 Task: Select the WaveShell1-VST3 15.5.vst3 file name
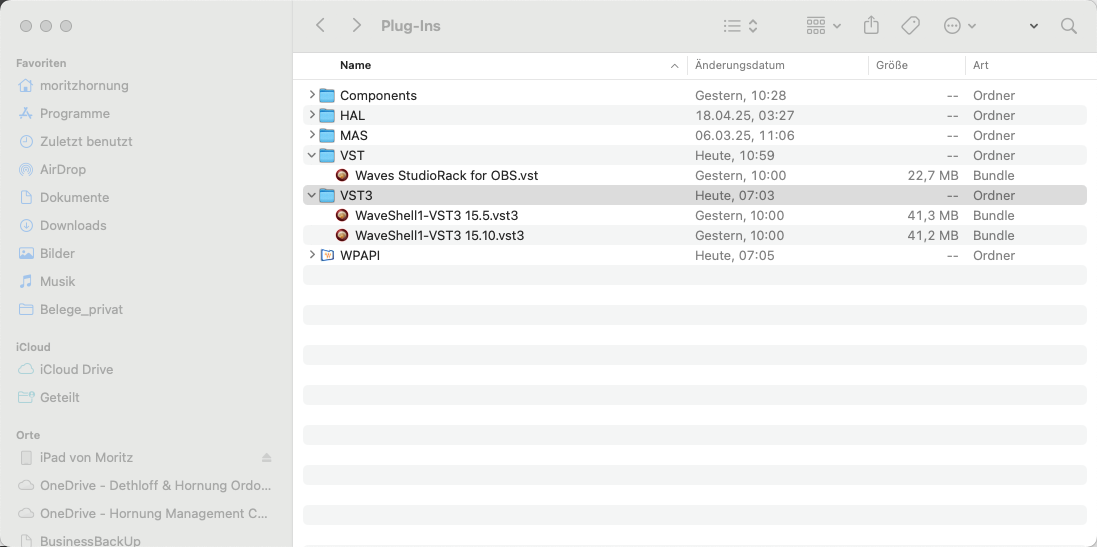(x=437, y=215)
